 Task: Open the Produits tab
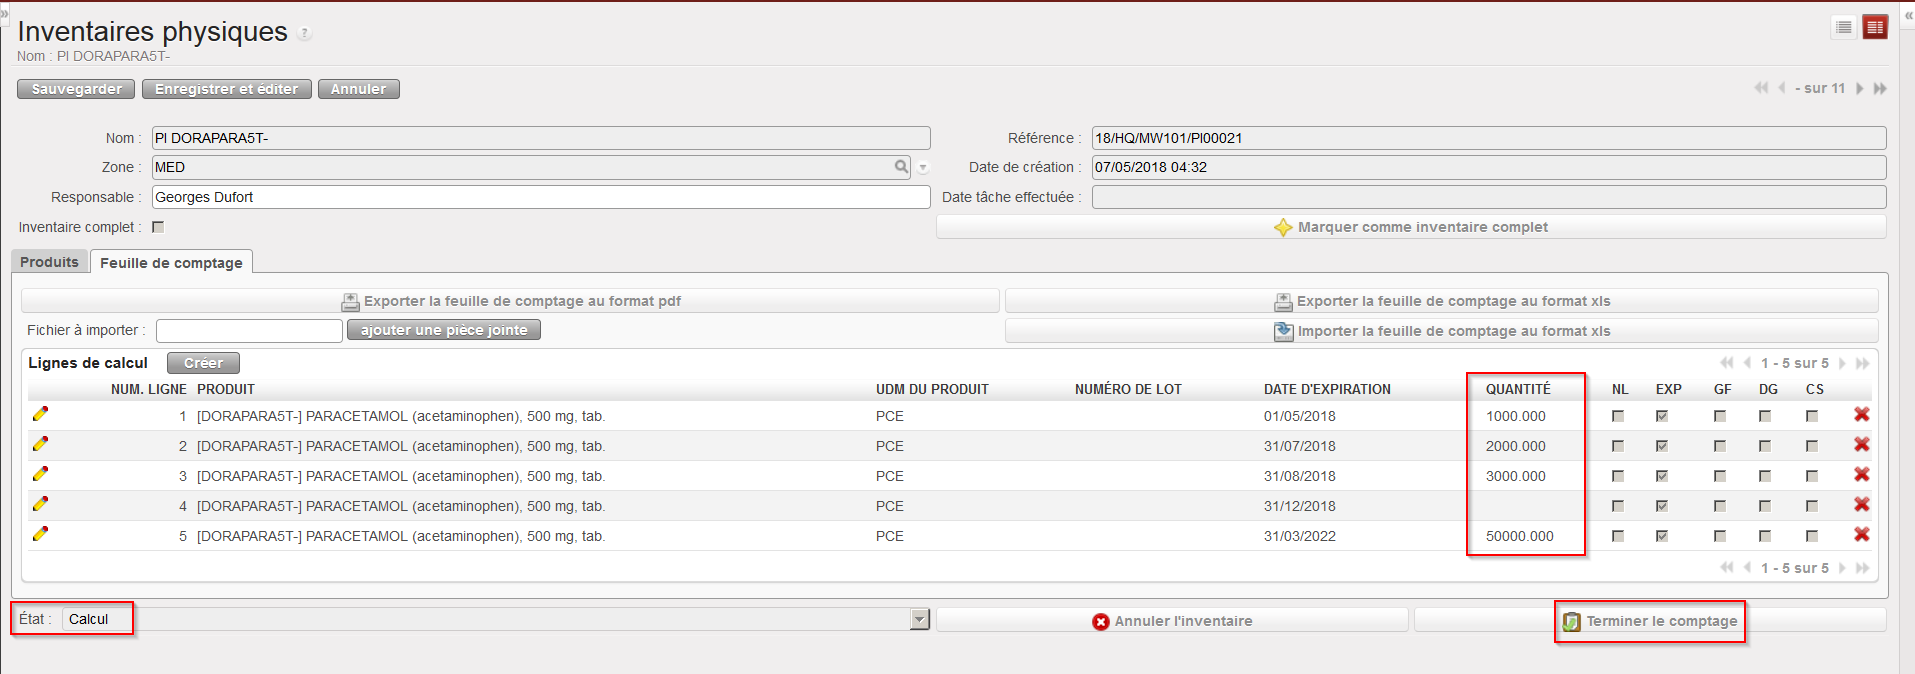[x=49, y=262]
